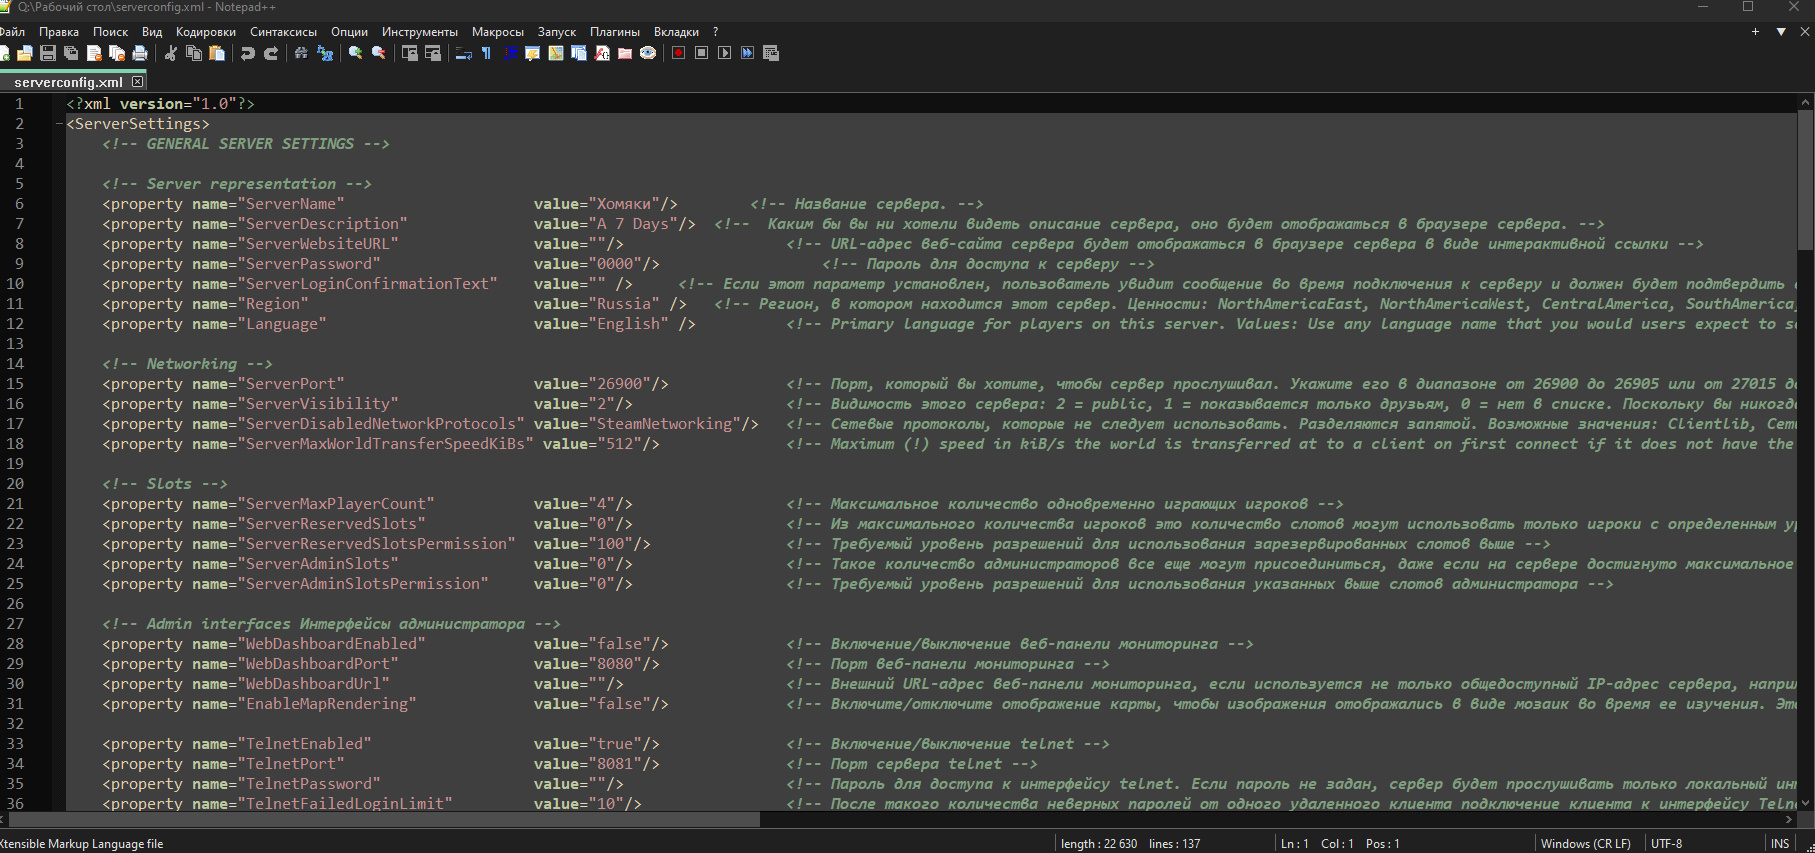This screenshot has height=853, width=1815.
Task: Open the tab list dropdown arrow
Action: (x=1781, y=32)
